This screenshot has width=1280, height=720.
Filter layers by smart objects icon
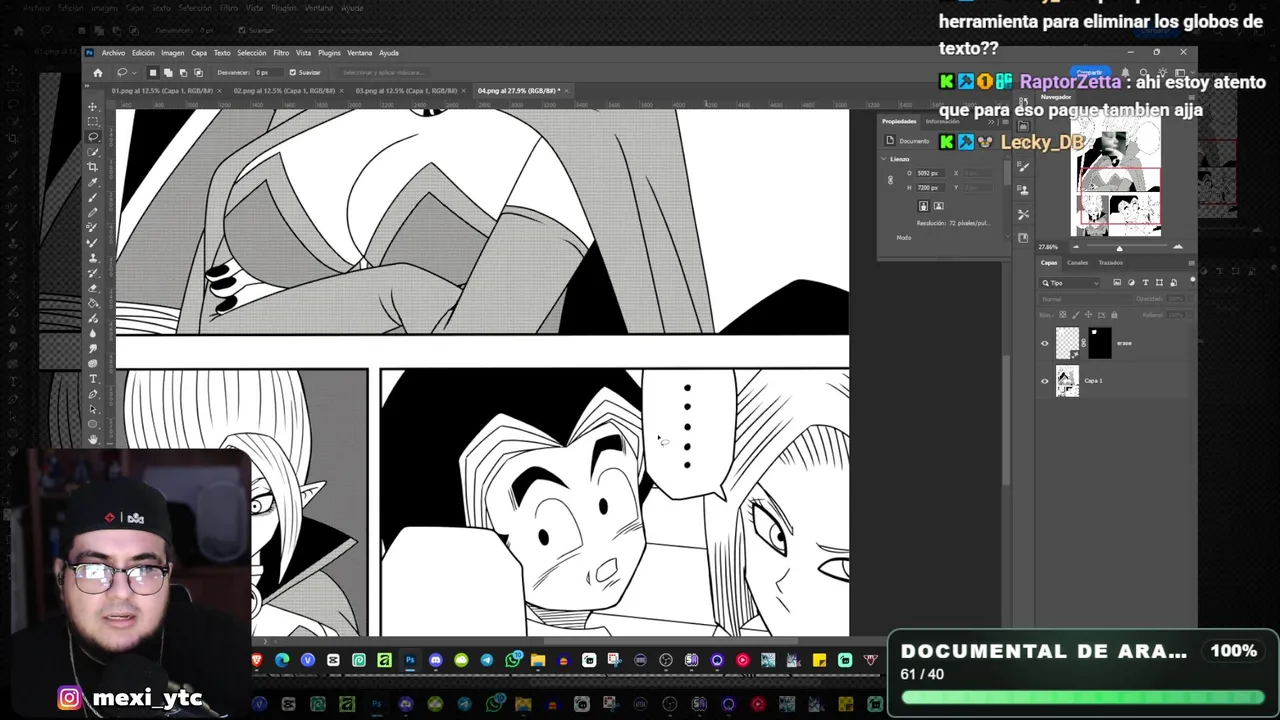pos(1173,283)
